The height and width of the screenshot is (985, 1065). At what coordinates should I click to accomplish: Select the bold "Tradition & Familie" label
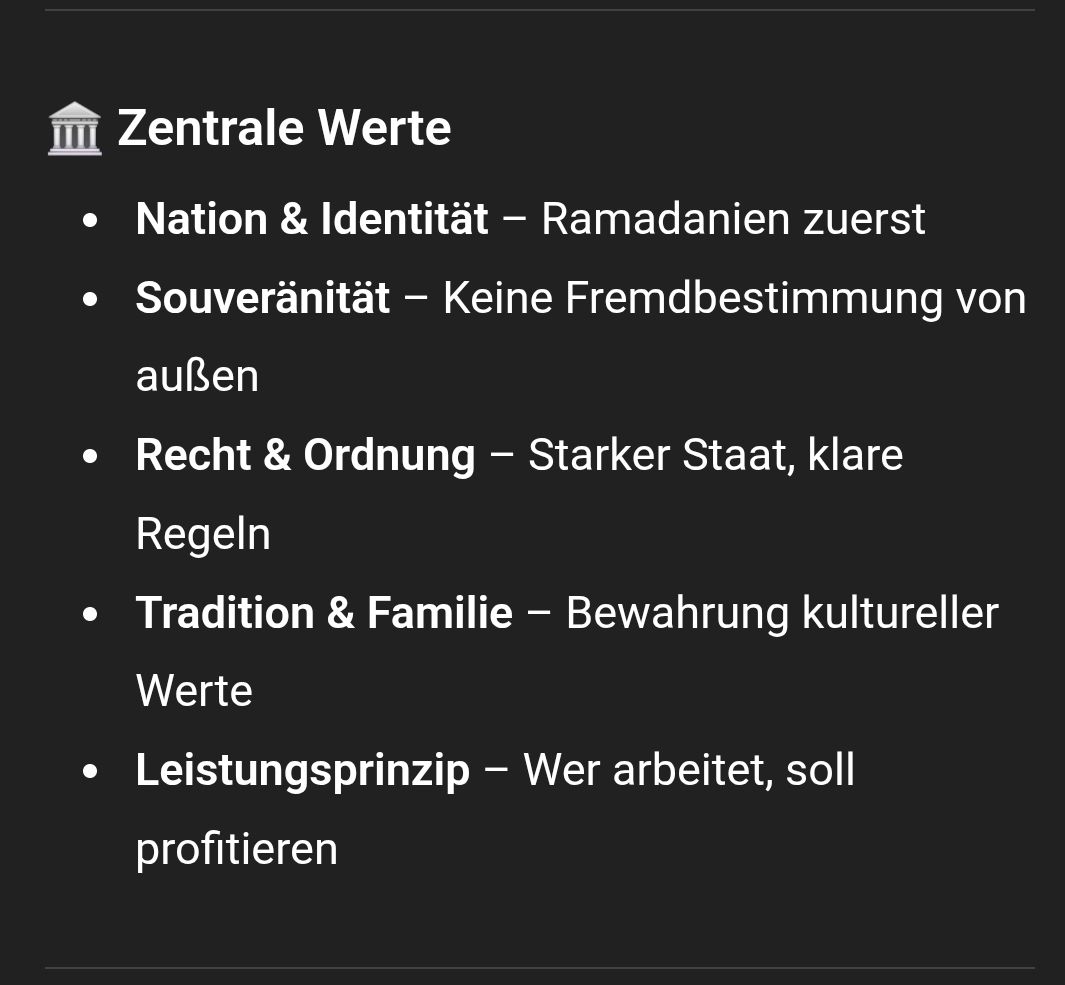[324, 613]
